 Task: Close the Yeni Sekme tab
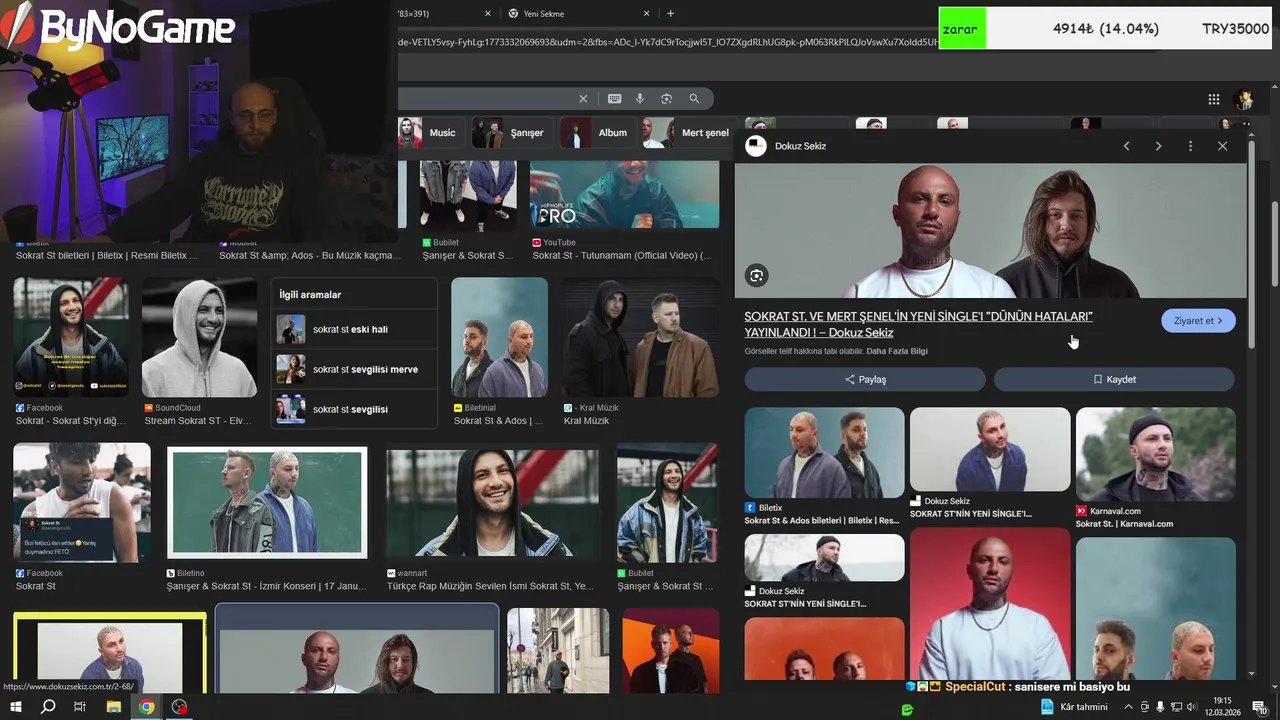pos(647,14)
